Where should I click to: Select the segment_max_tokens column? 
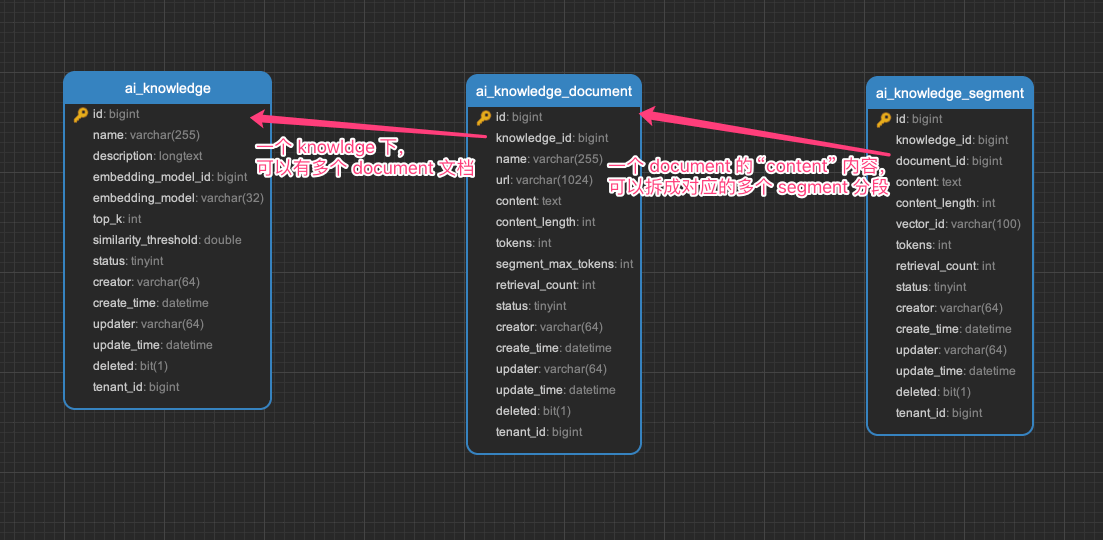tap(564, 264)
